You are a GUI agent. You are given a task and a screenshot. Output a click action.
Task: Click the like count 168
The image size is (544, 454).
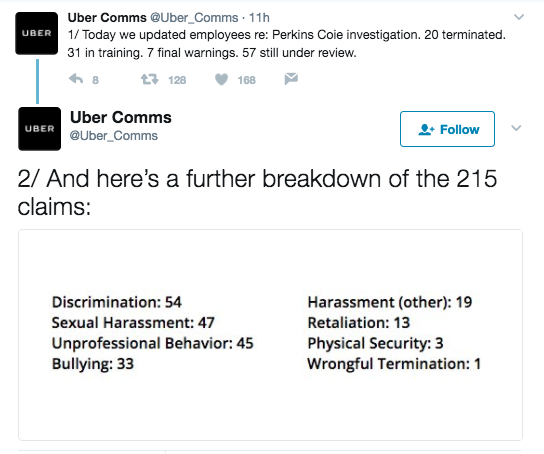coord(247,80)
